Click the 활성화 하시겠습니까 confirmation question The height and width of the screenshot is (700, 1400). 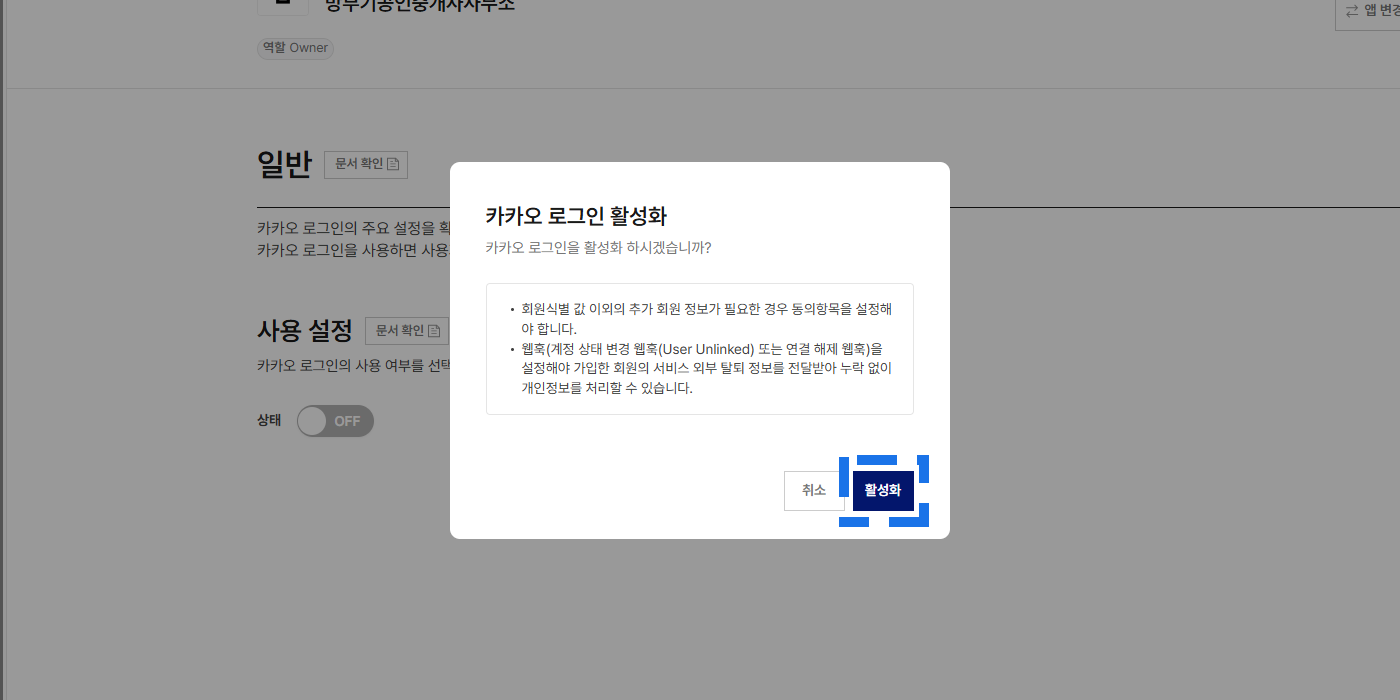[x=598, y=248]
